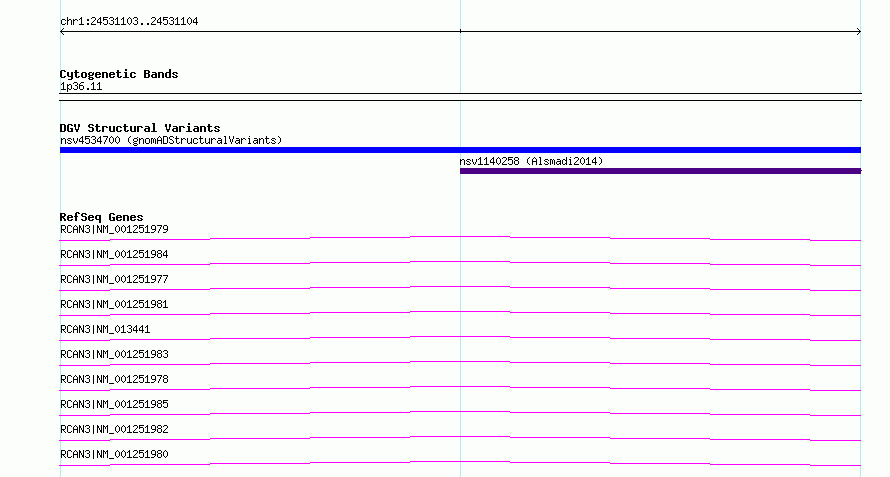Click the 1p36.11 cytogenetic band bar
This screenshot has width=890, height=477.
pos(460,97)
